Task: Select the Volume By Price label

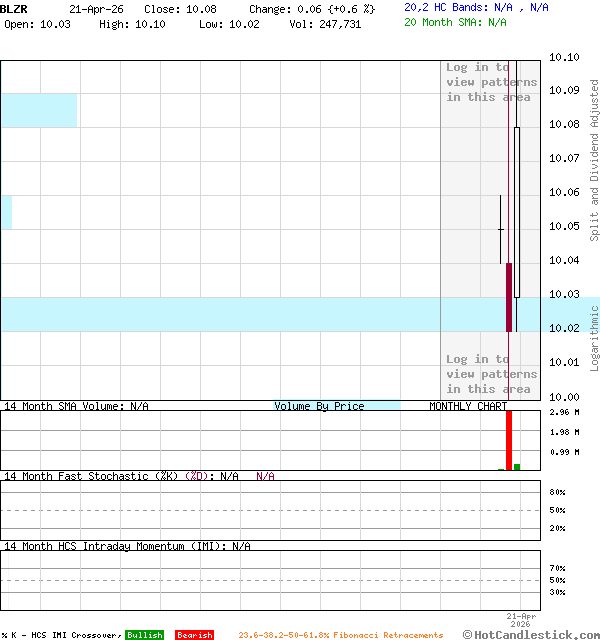Action: tap(319, 406)
